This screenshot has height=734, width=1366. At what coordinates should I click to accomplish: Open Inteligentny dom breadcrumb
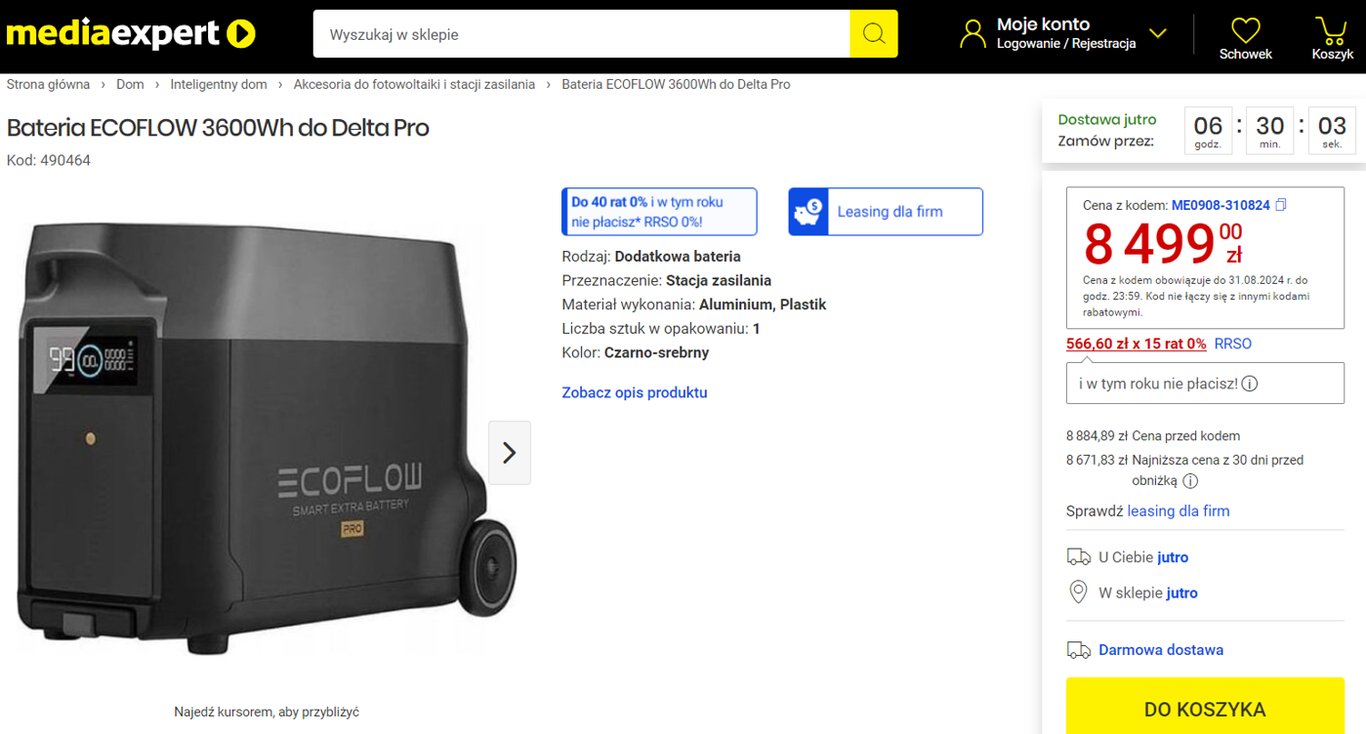click(218, 85)
